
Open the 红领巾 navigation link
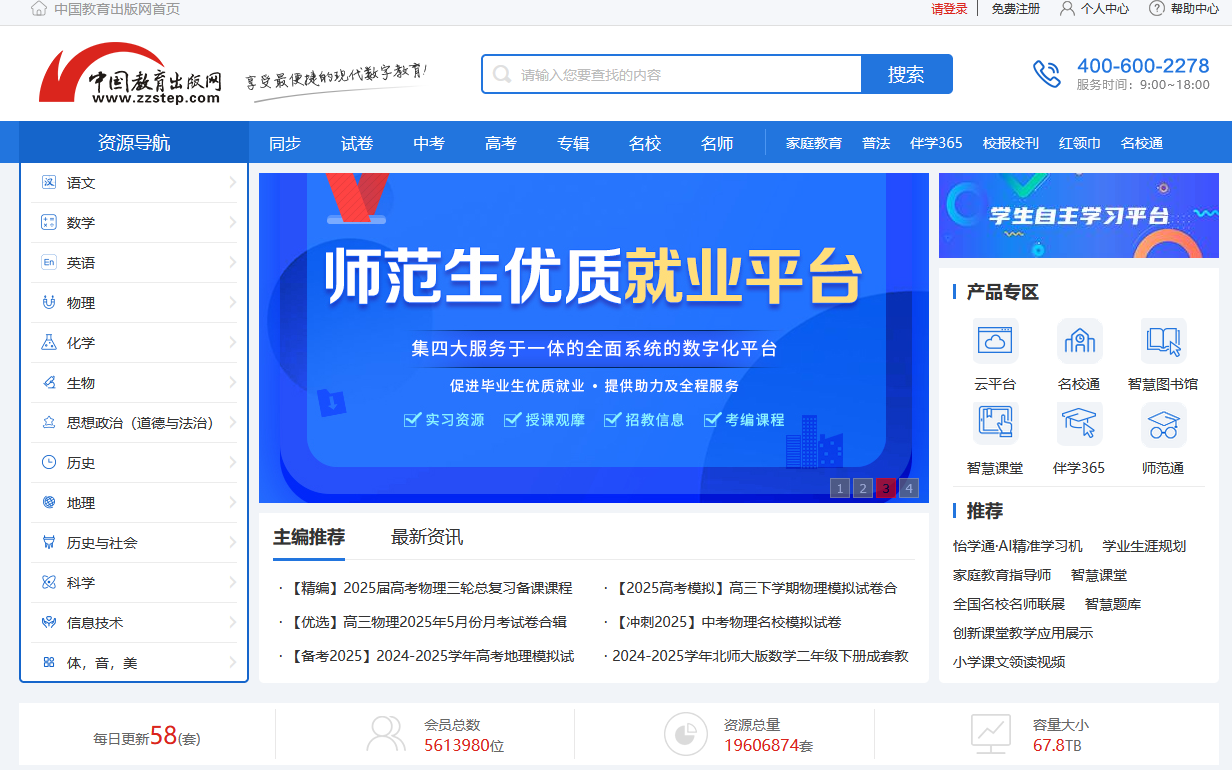point(1080,143)
